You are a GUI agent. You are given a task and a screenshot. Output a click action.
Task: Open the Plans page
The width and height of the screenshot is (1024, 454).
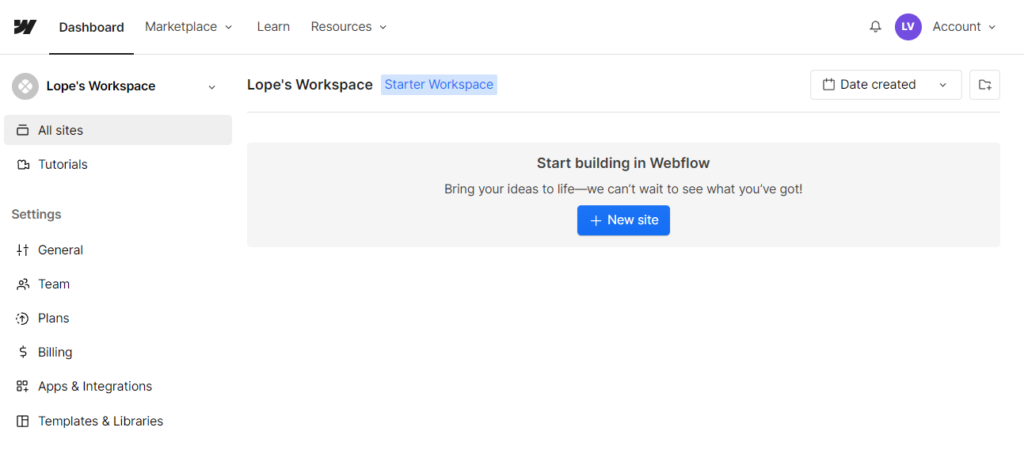coord(53,318)
